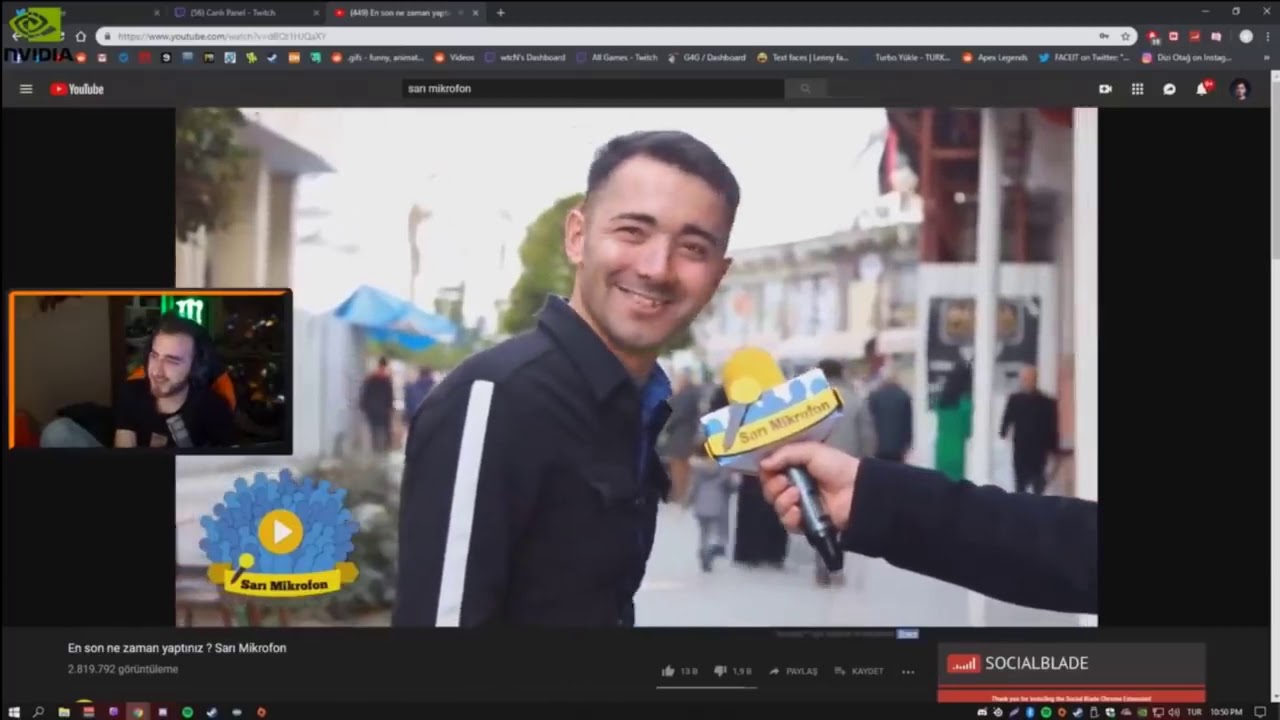Open the Apex Legends bookmark
The width and height of the screenshot is (1280, 720).
pos(995,57)
